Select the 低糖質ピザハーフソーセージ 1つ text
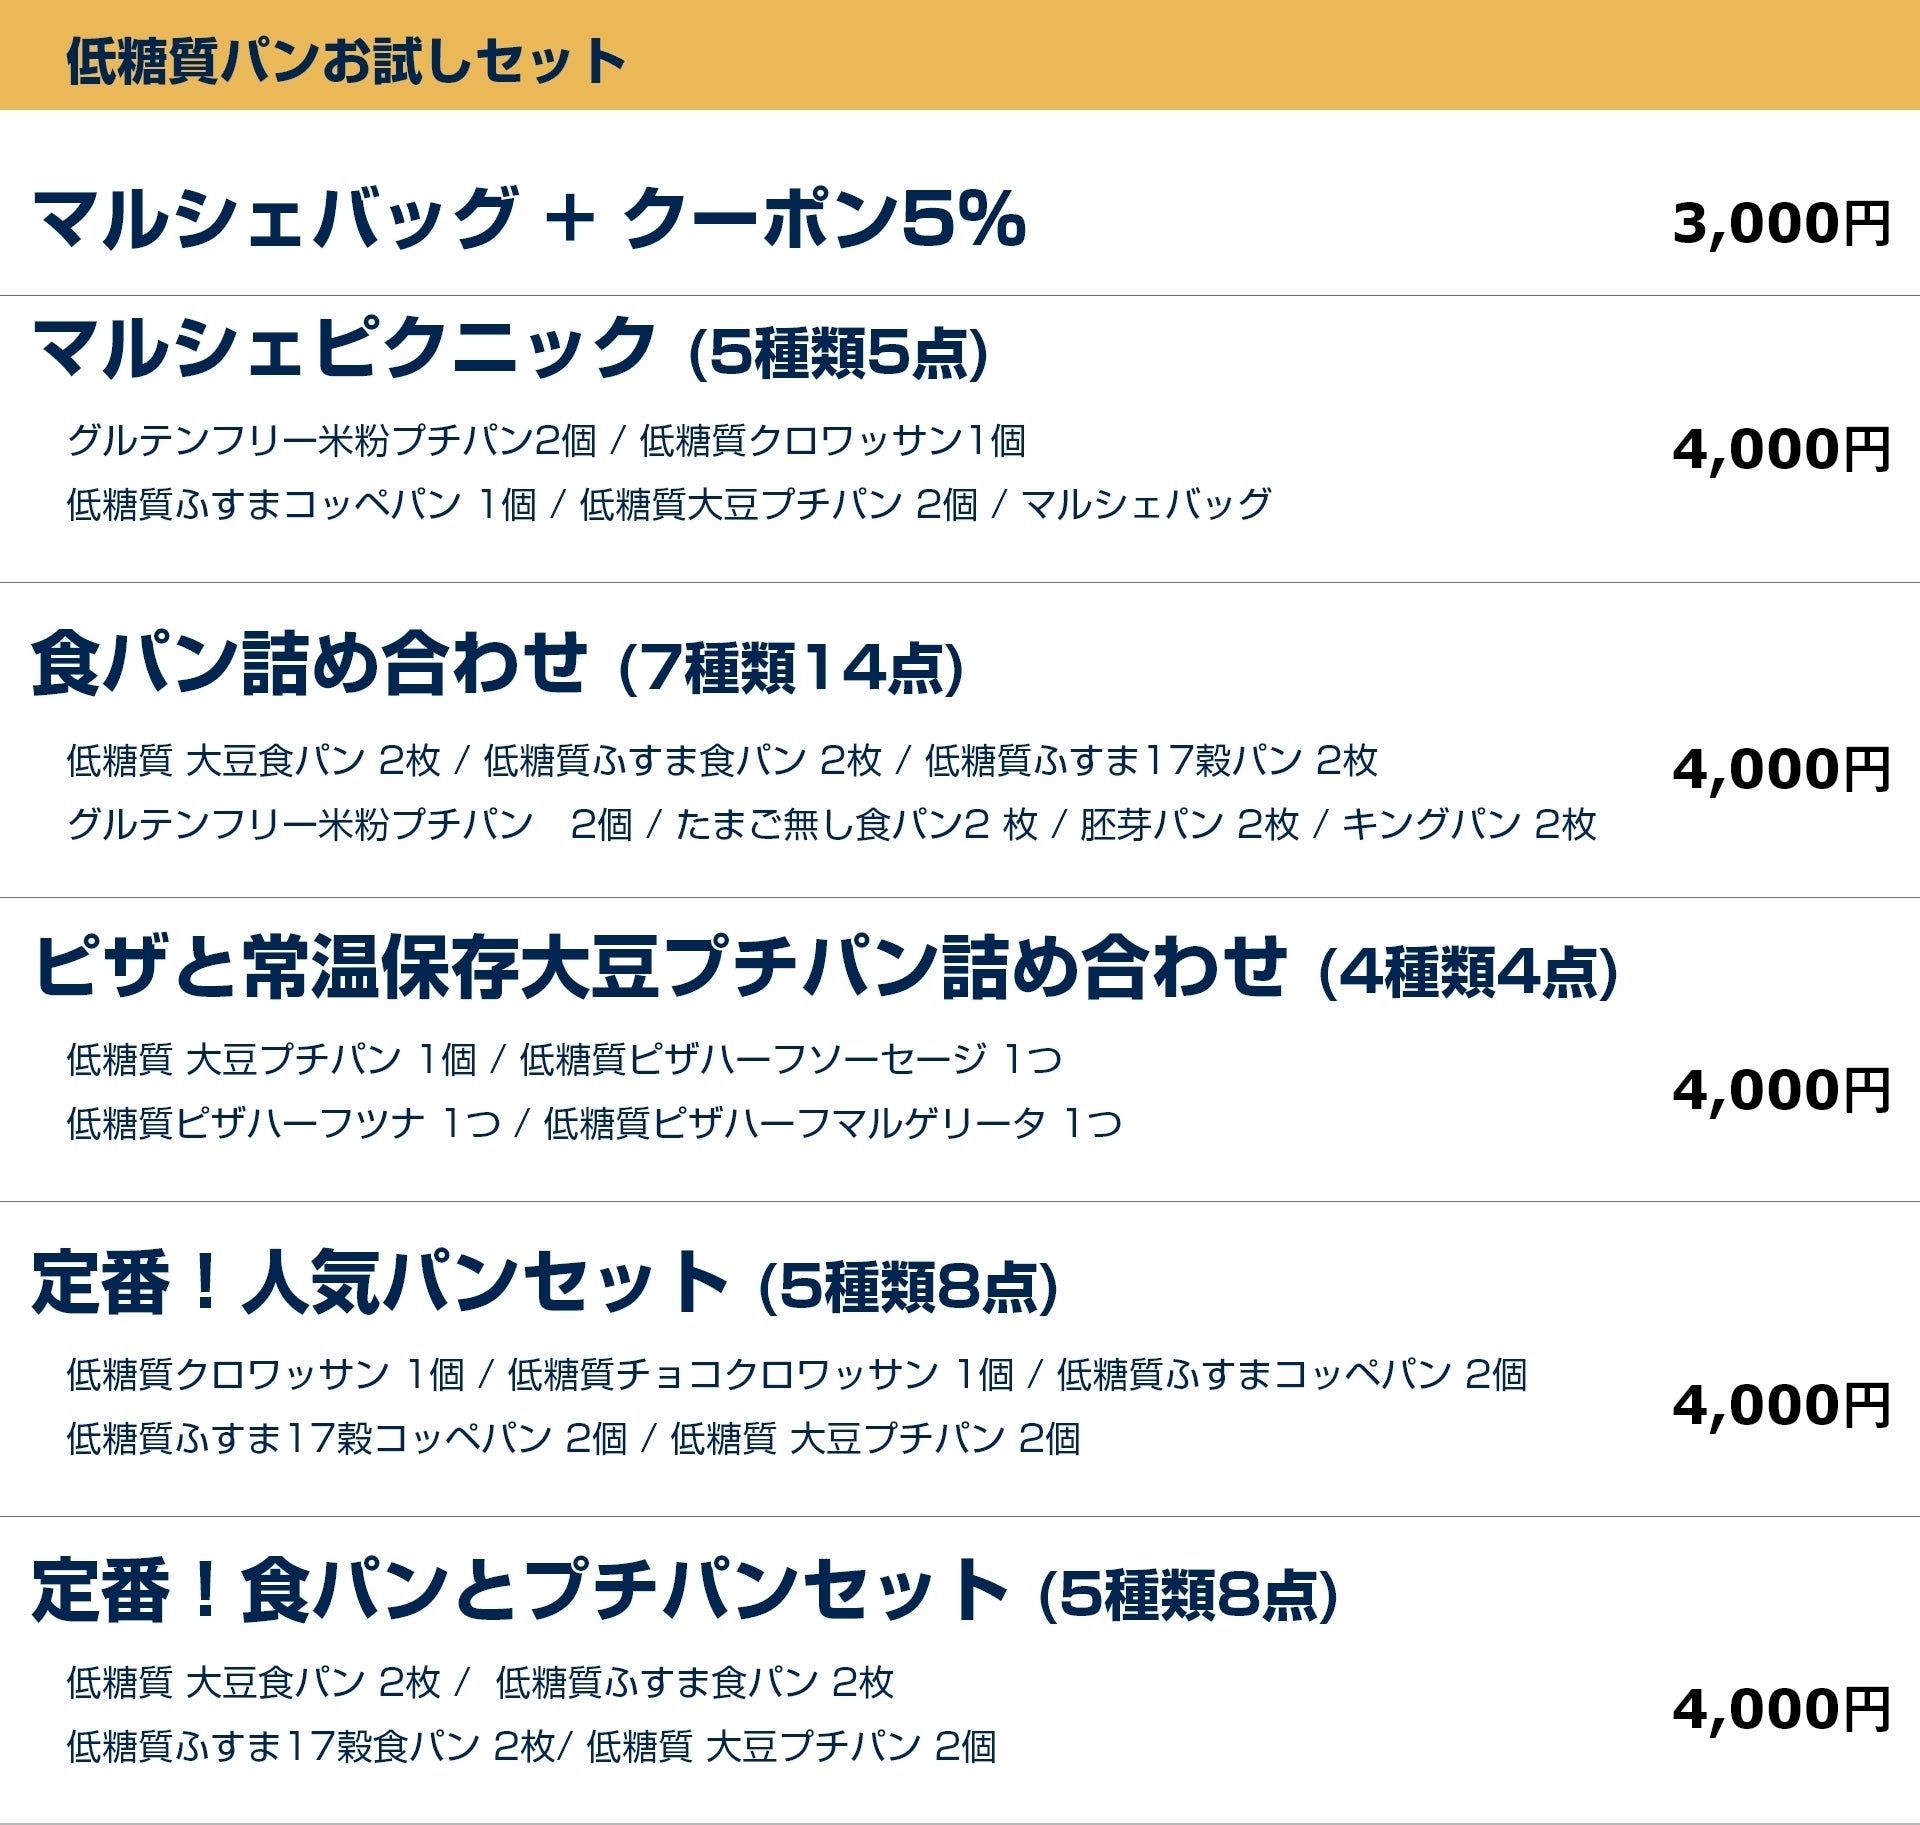 coord(790,1059)
